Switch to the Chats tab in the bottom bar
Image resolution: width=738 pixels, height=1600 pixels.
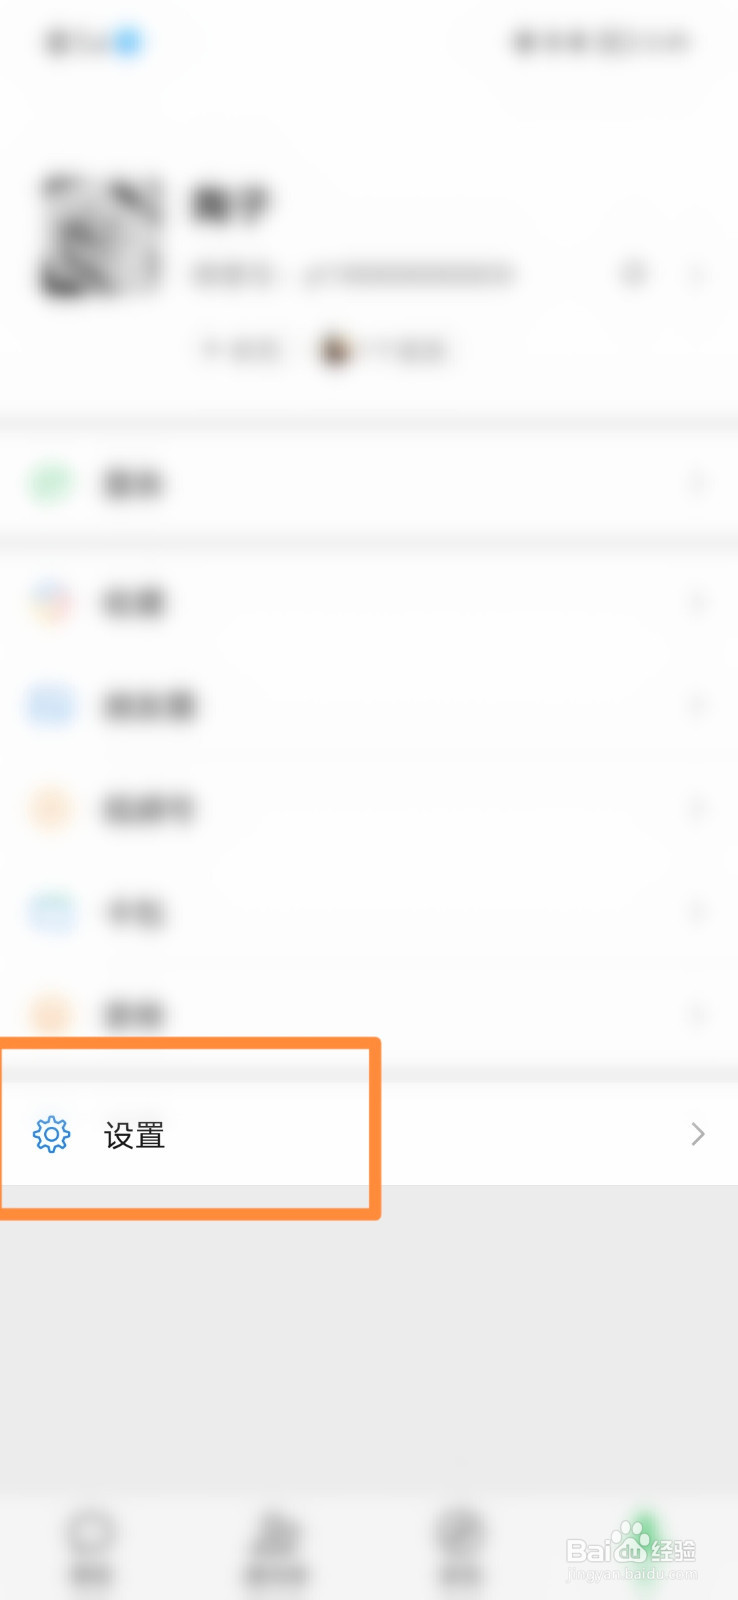click(x=91, y=1546)
